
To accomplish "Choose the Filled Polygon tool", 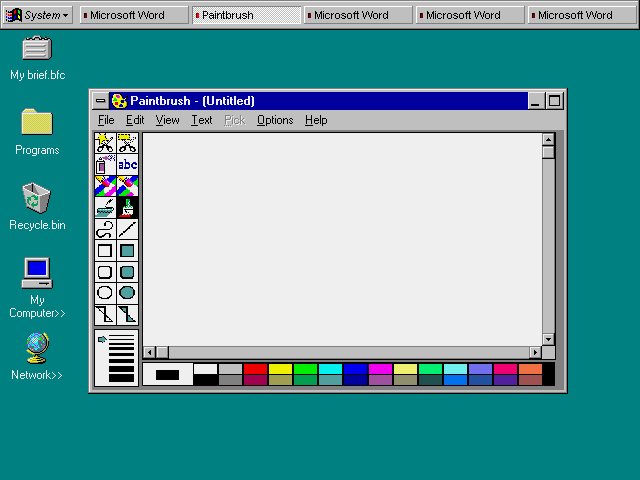I will (x=127, y=315).
